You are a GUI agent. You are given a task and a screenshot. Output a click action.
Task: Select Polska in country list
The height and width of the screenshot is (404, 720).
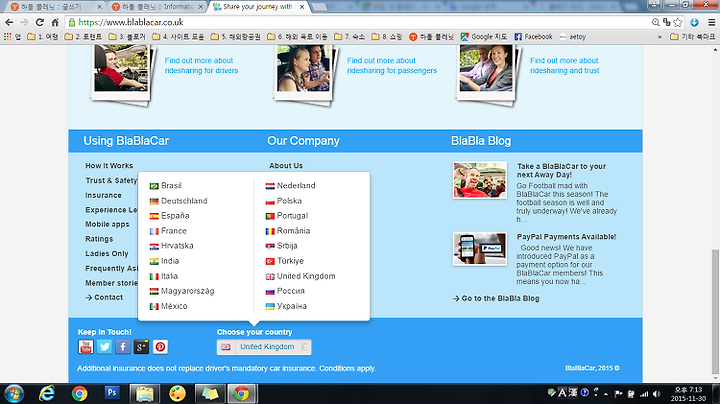283,201
